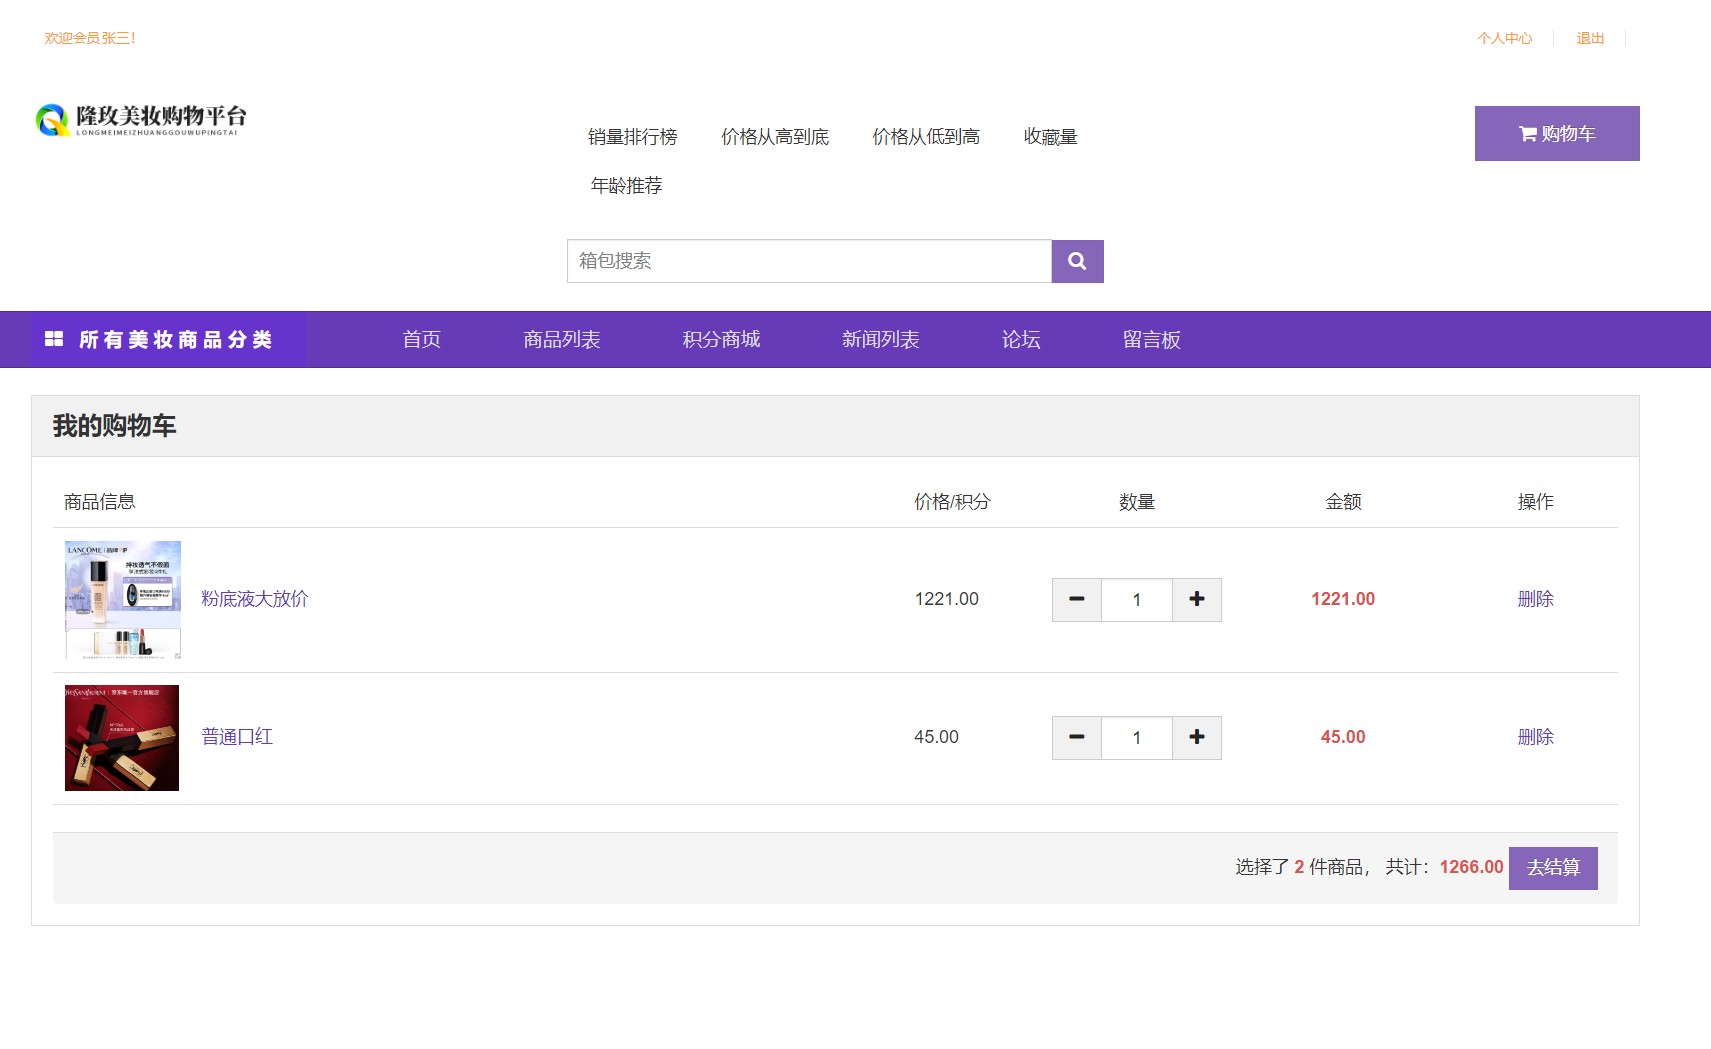Decrease quantity of 普通口红
Screen dimensions: 1711x1049
click(x=1076, y=738)
